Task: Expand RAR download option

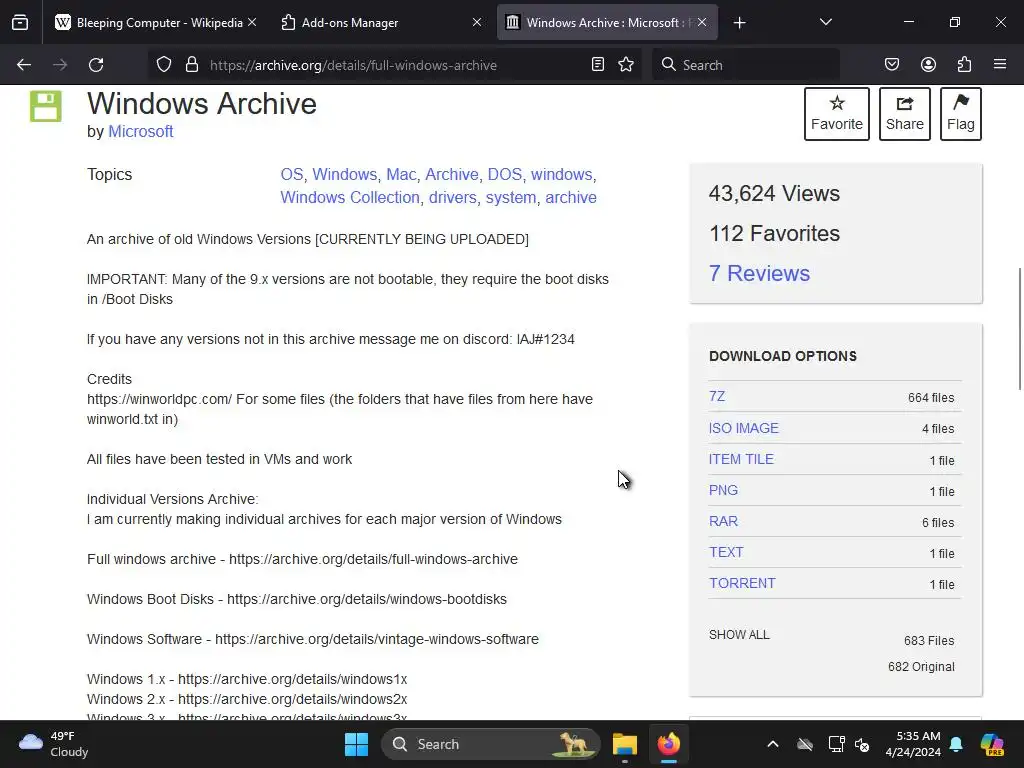Action: pos(723,521)
